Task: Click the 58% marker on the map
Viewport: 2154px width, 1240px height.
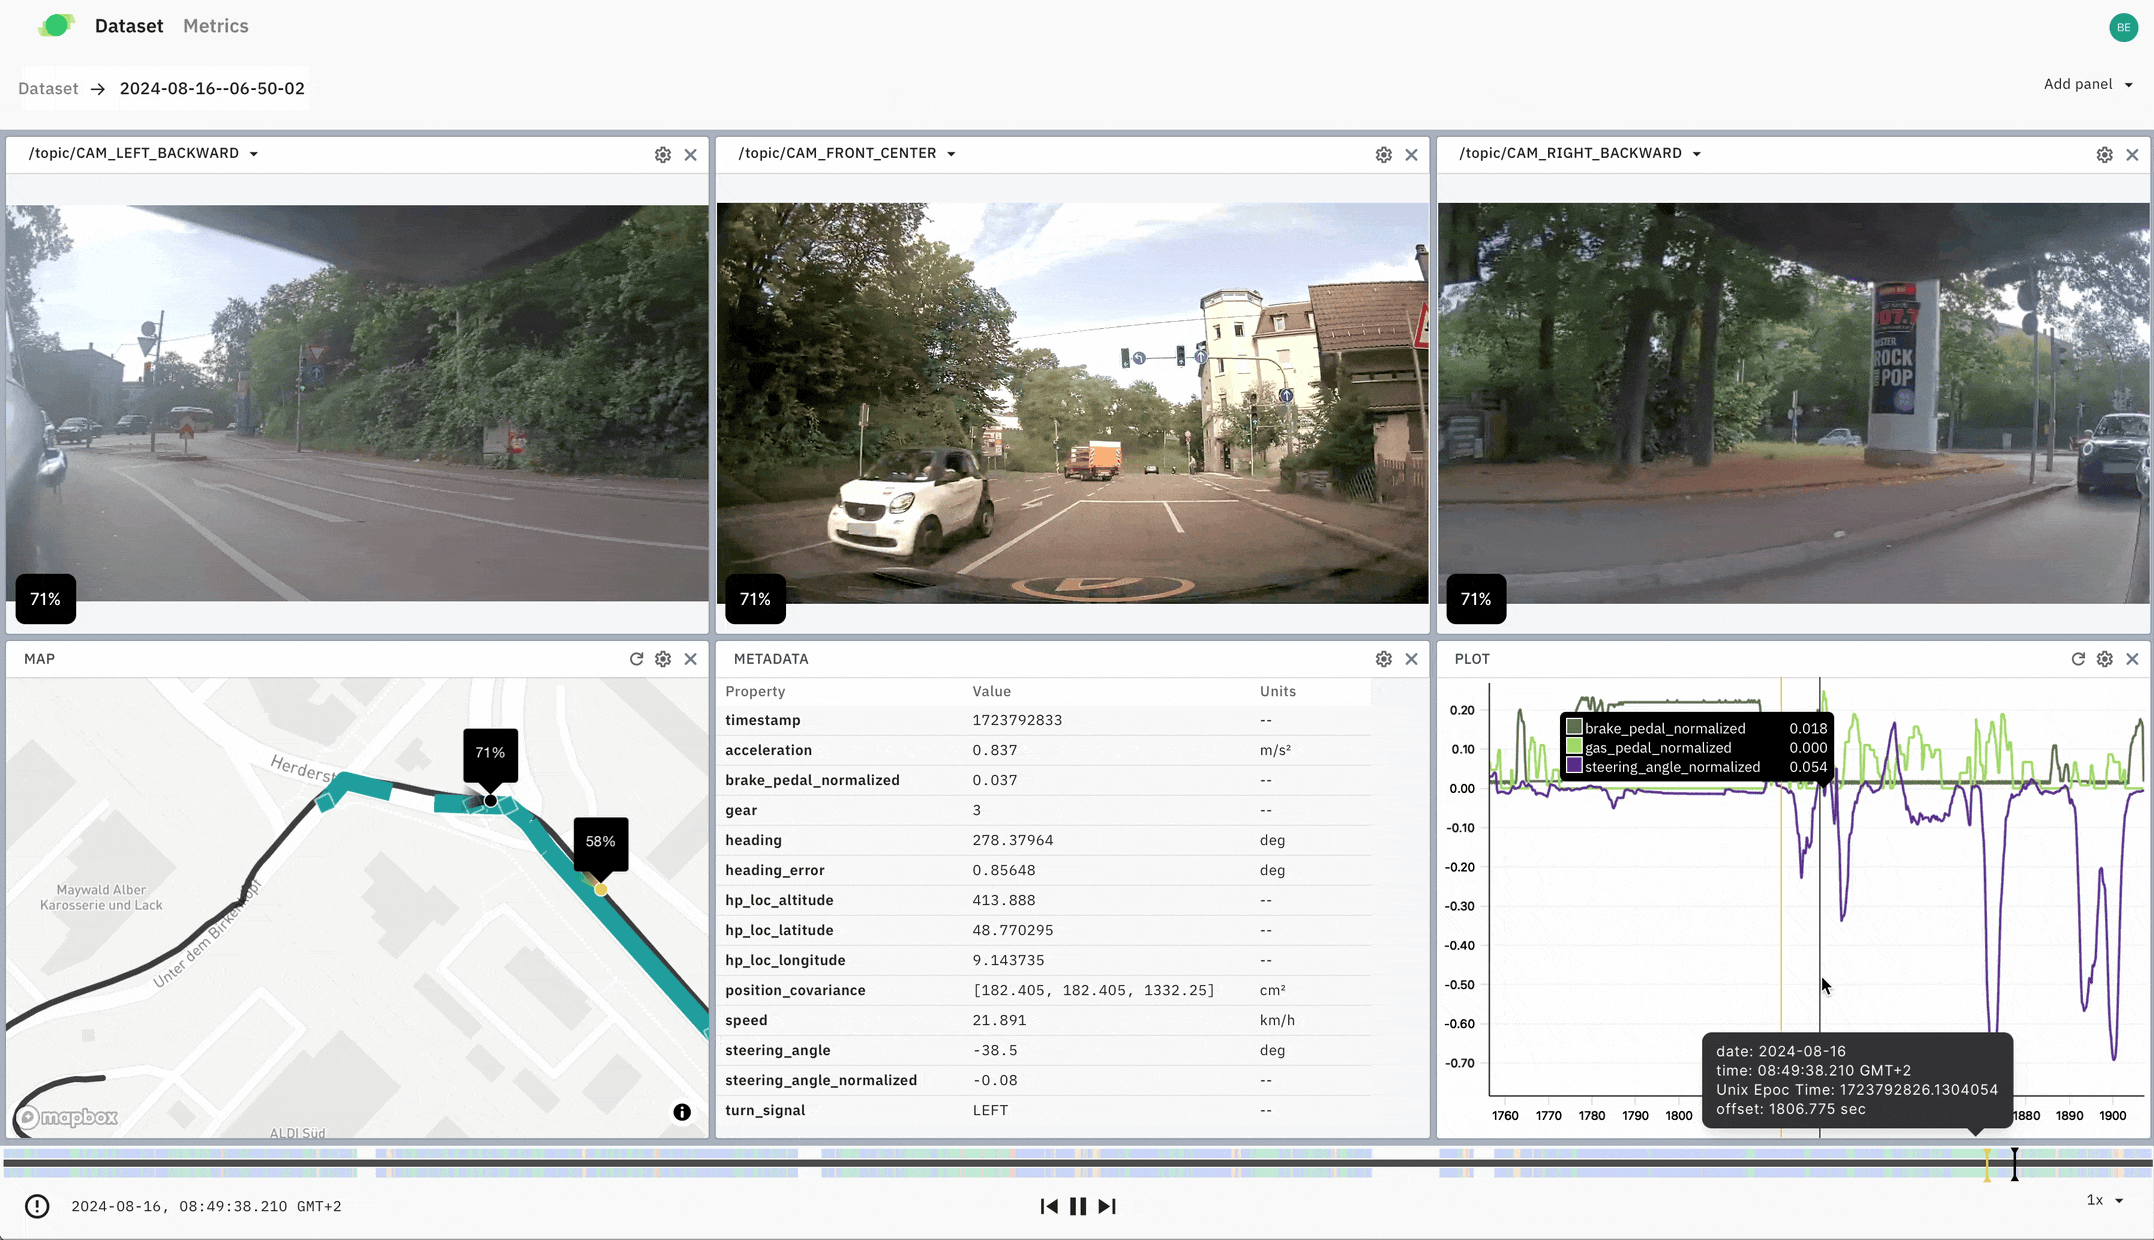Action: tap(600, 842)
